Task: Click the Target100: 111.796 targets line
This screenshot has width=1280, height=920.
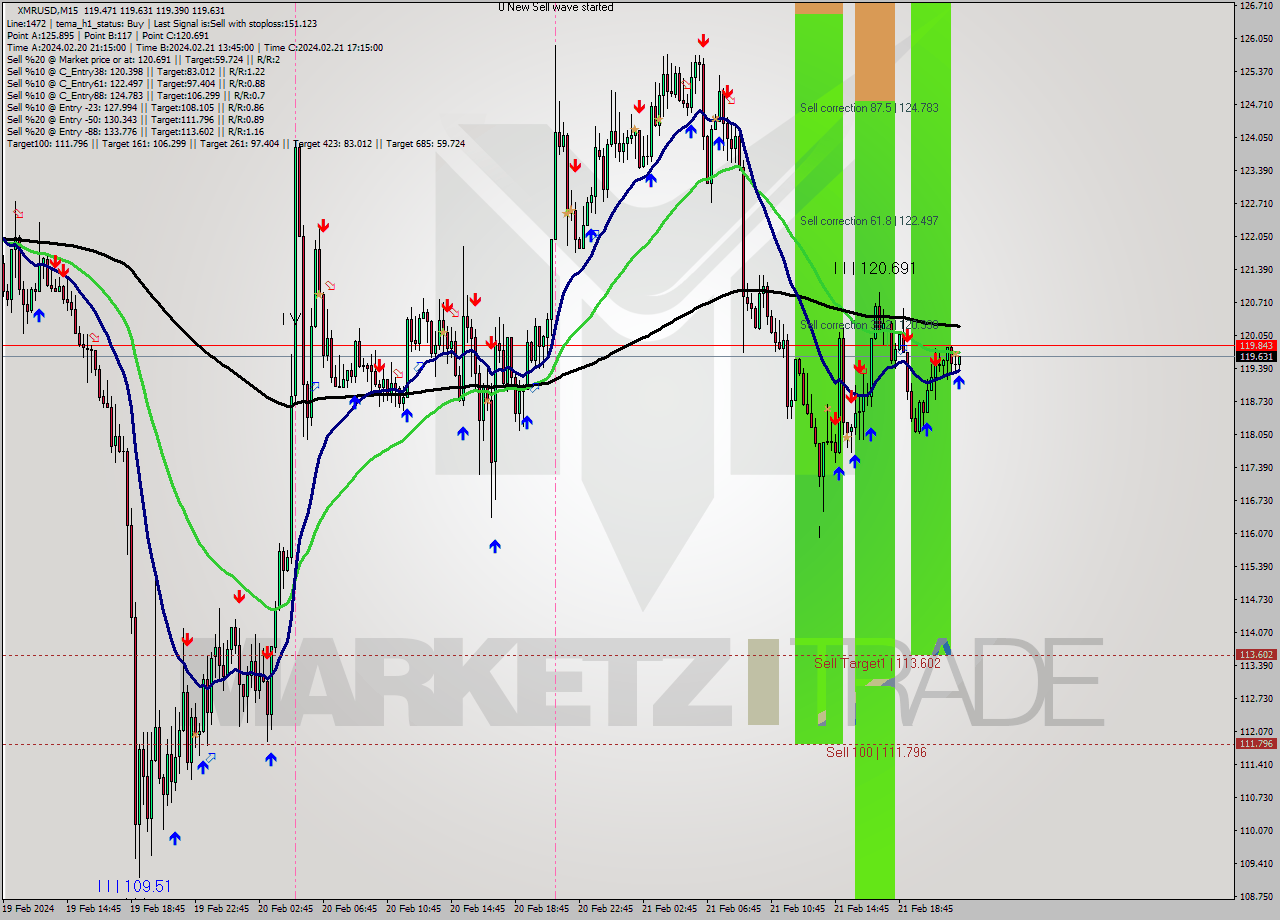Action: tap(235, 143)
